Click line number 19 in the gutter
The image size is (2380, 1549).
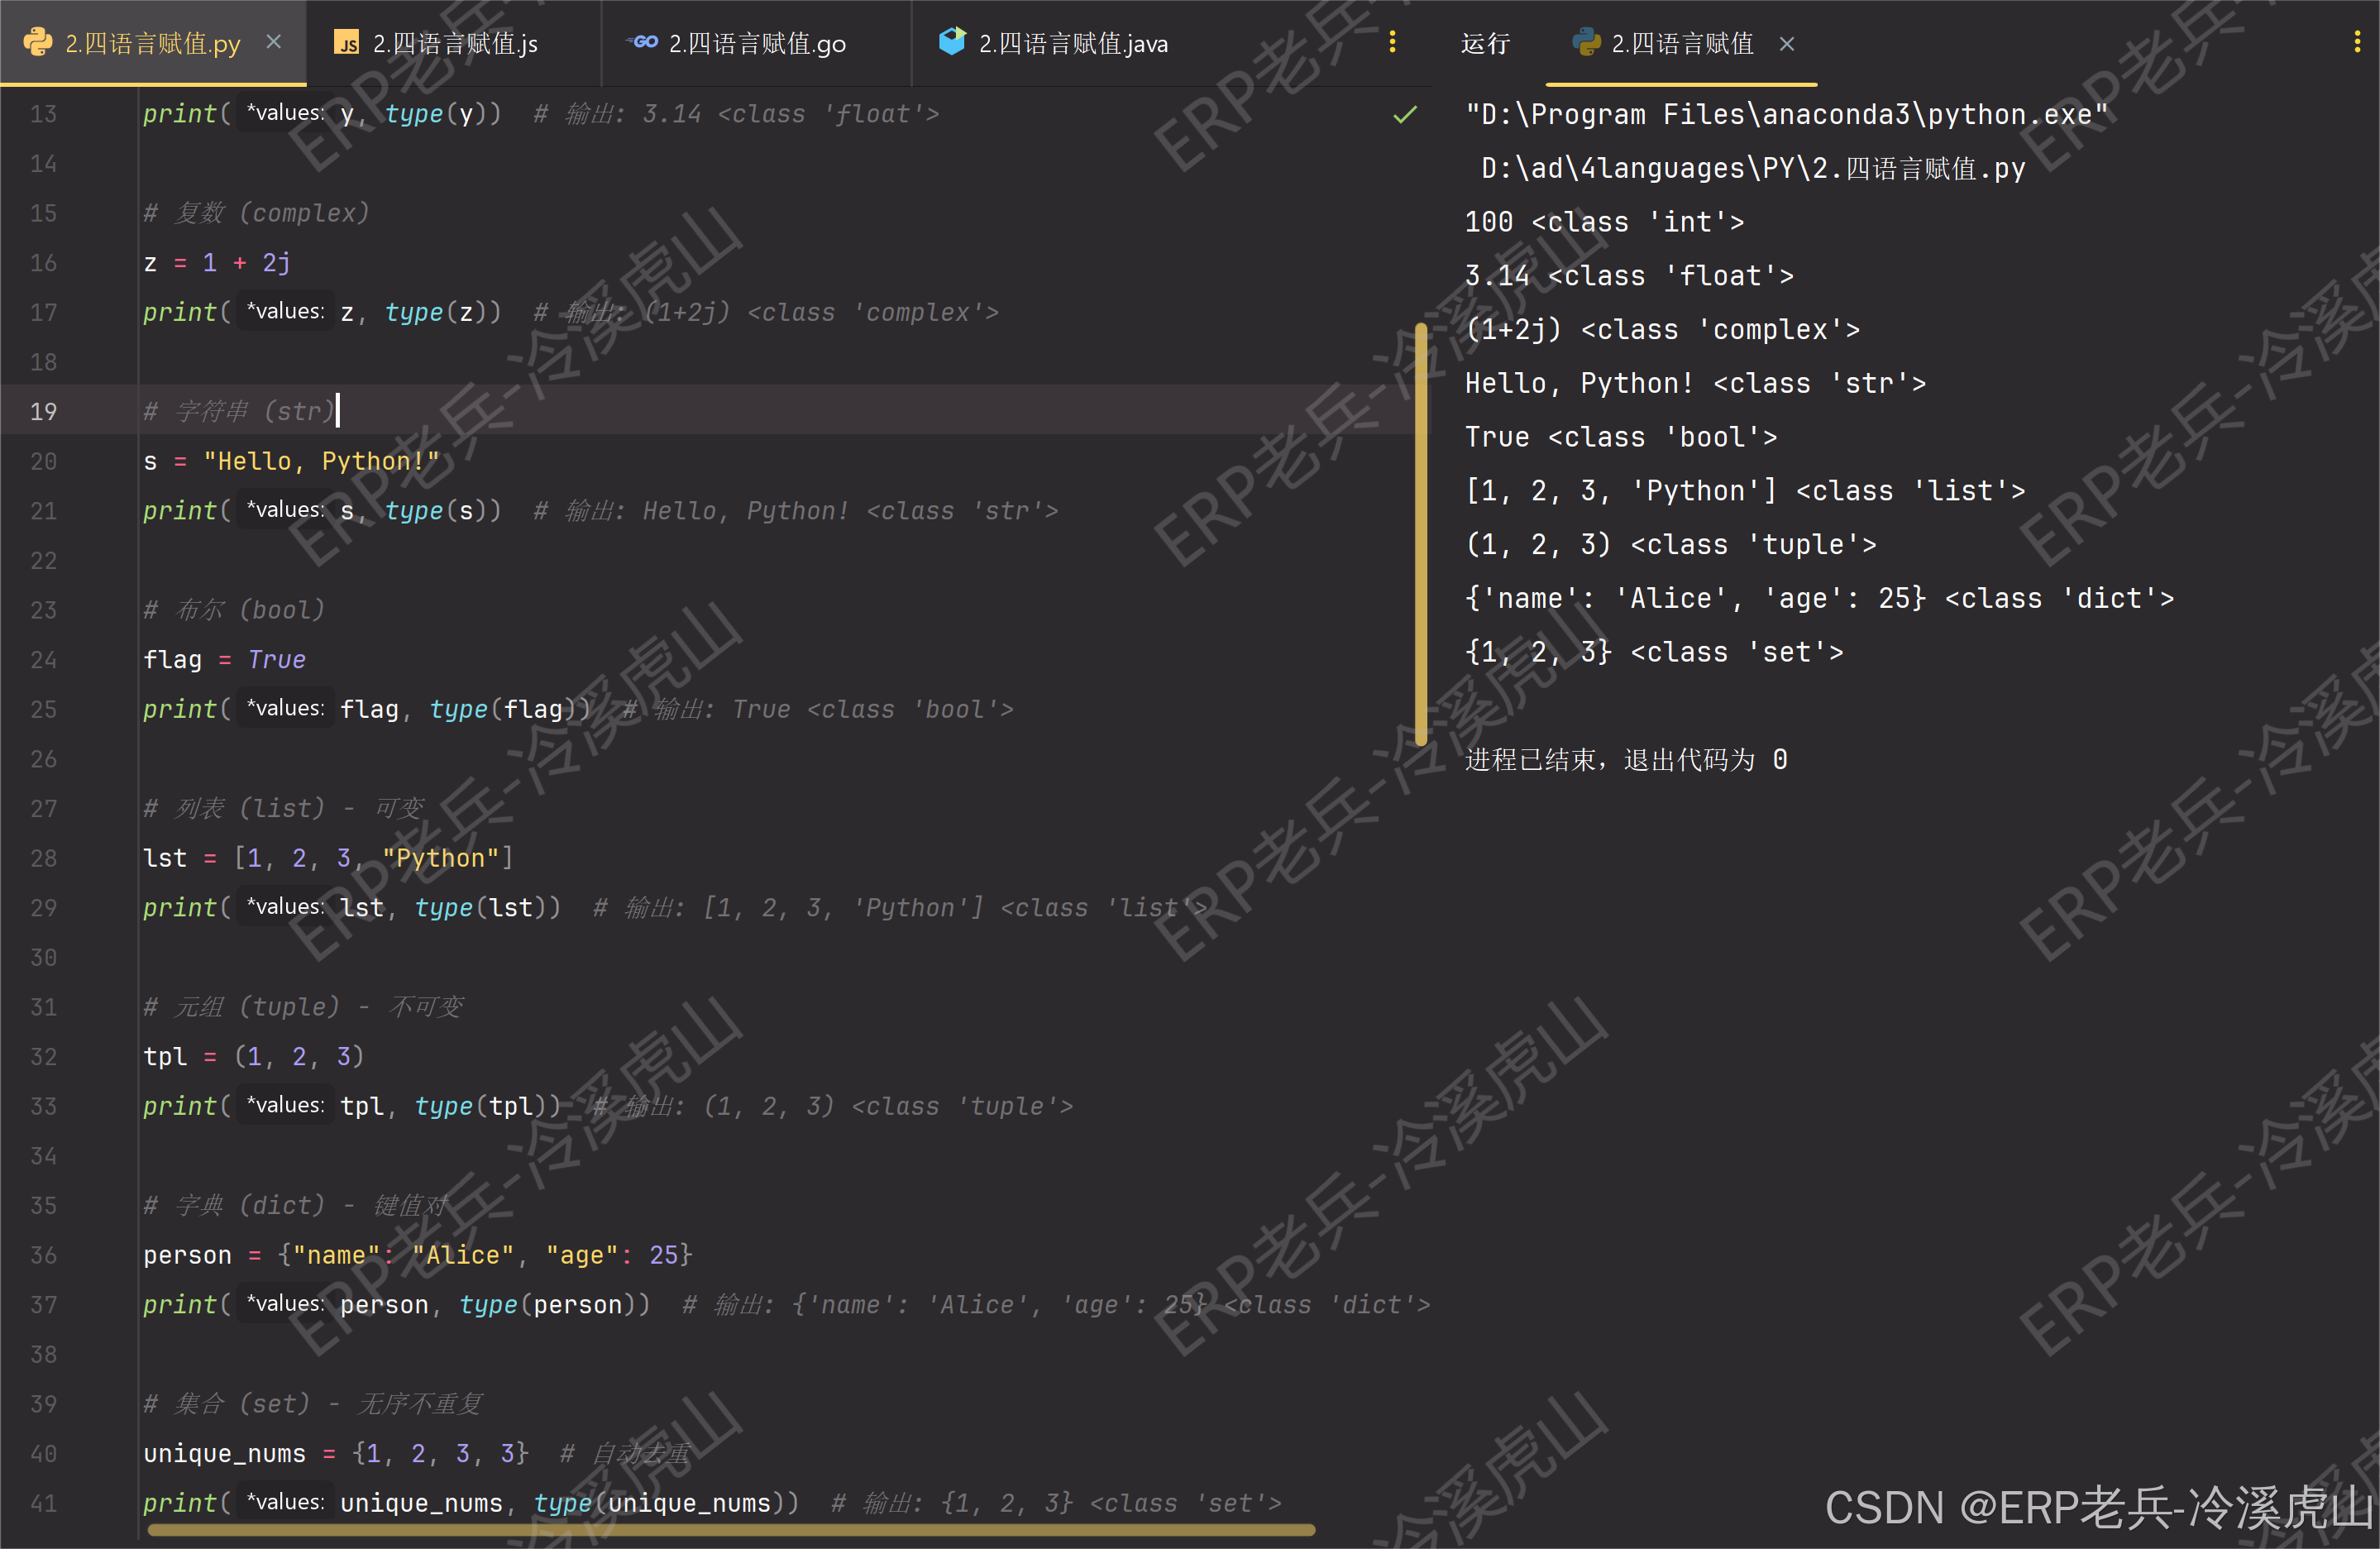point(43,411)
